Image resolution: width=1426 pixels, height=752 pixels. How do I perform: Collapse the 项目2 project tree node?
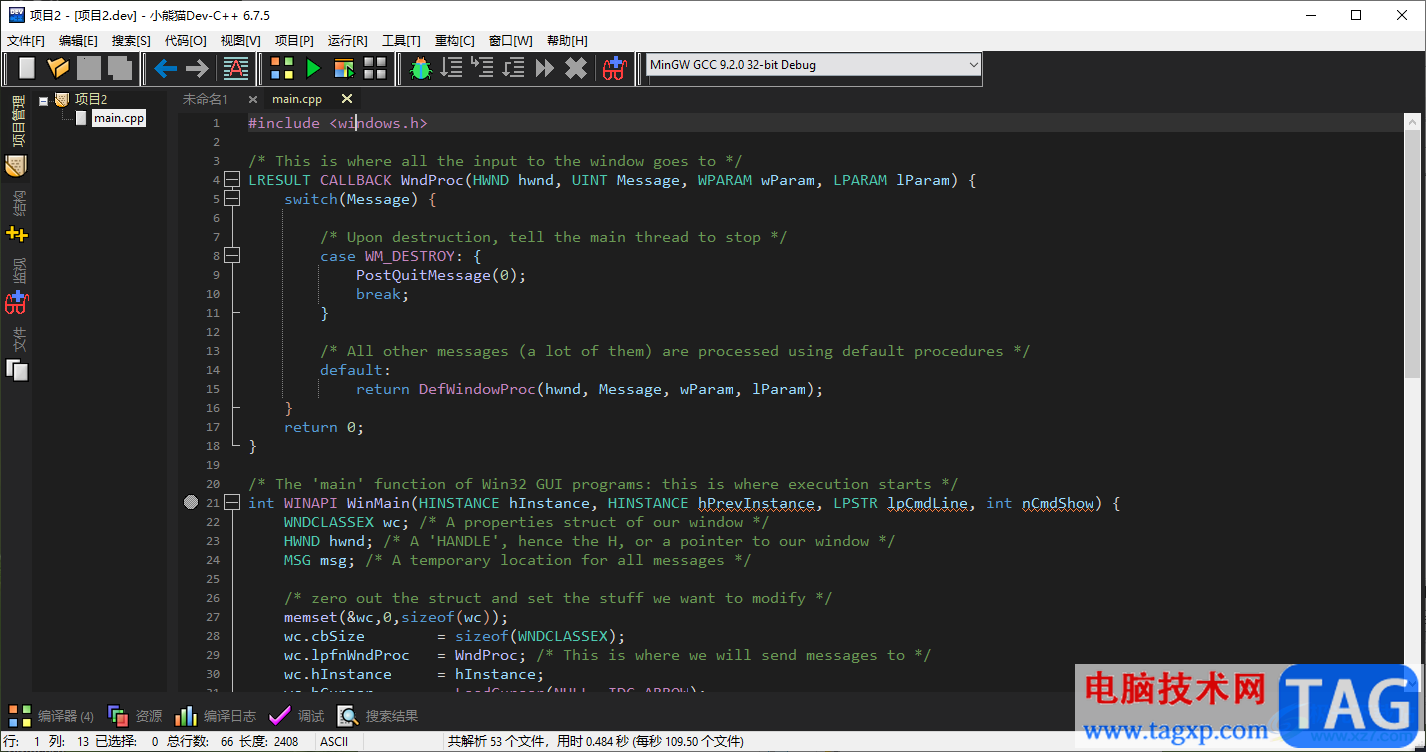point(44,100)
